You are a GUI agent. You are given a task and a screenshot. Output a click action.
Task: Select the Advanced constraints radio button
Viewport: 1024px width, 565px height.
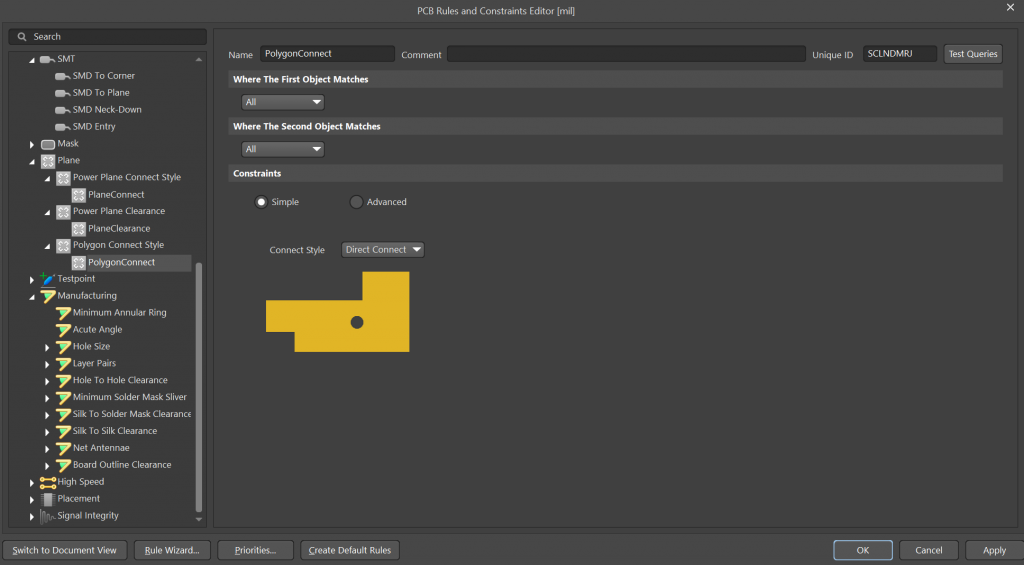(x=356, y=202)
